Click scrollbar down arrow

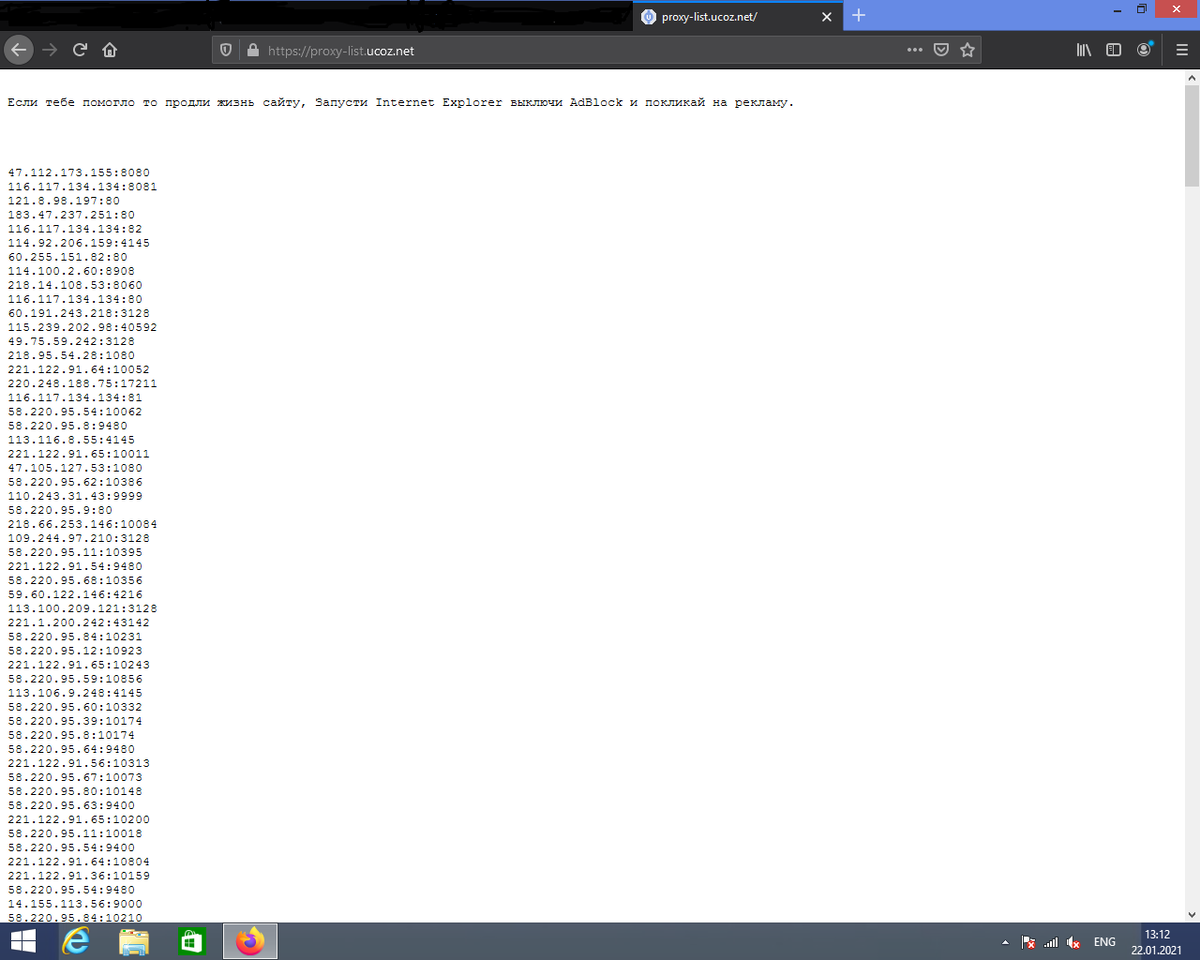pos(1191,914)
